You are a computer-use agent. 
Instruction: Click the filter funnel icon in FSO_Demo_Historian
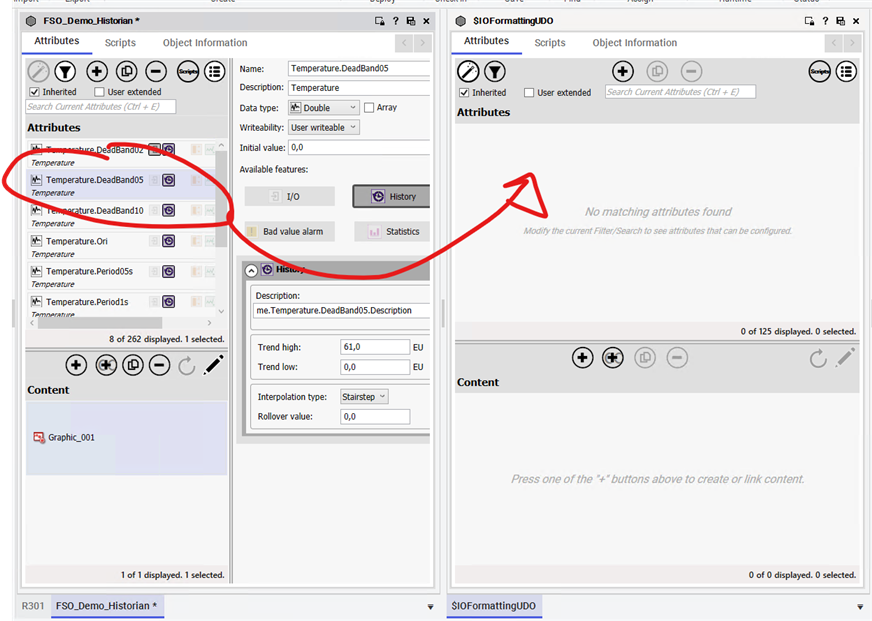coord(65,71)
